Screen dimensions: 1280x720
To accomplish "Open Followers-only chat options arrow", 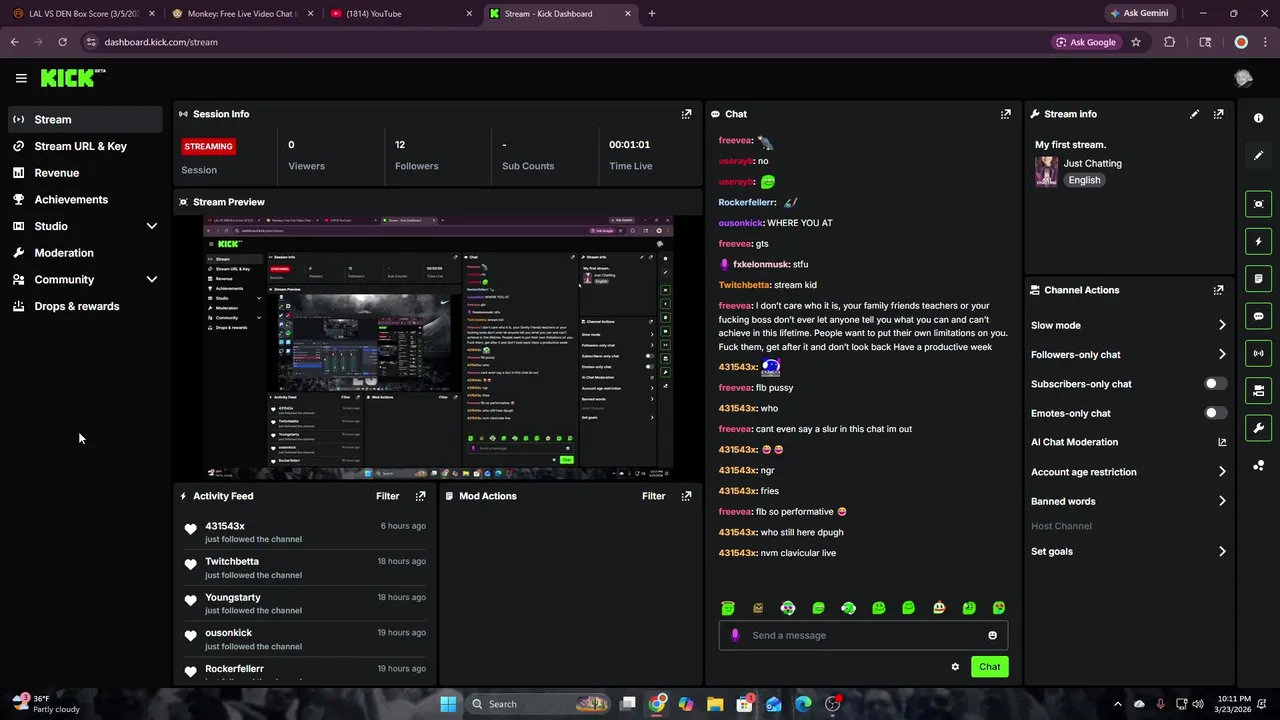I will [1222, 354].
